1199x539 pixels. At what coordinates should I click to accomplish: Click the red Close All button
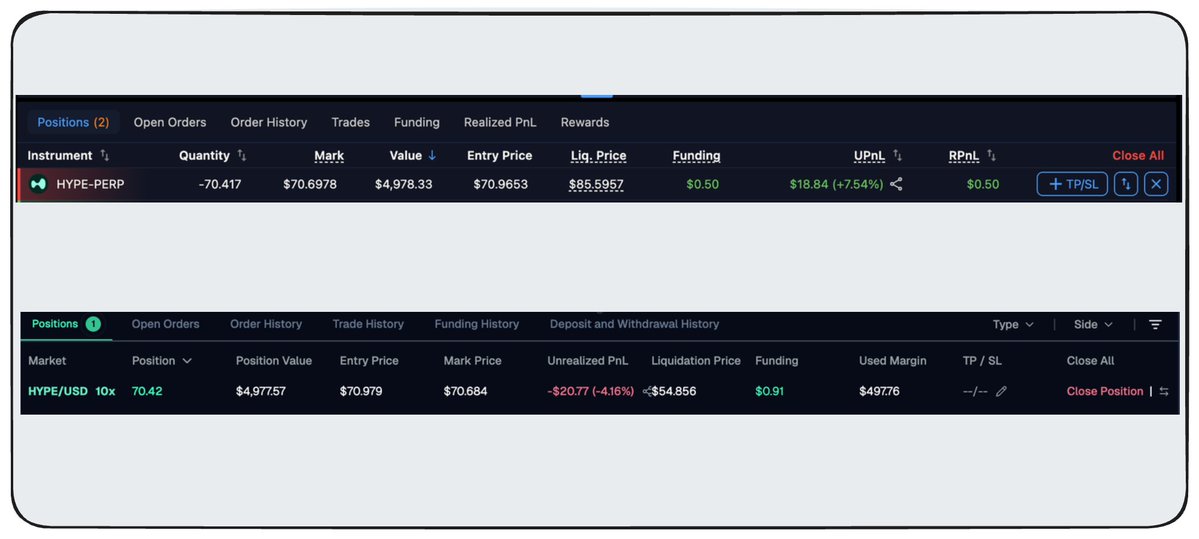point(1138,156)
